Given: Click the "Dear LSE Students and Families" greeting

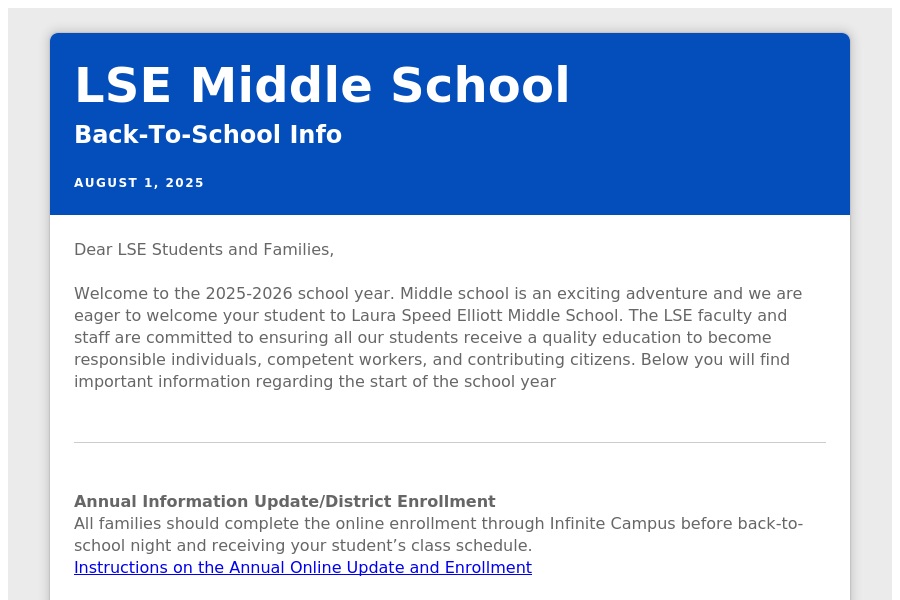Looking at the screenshot, I should (x=204, y=250).
